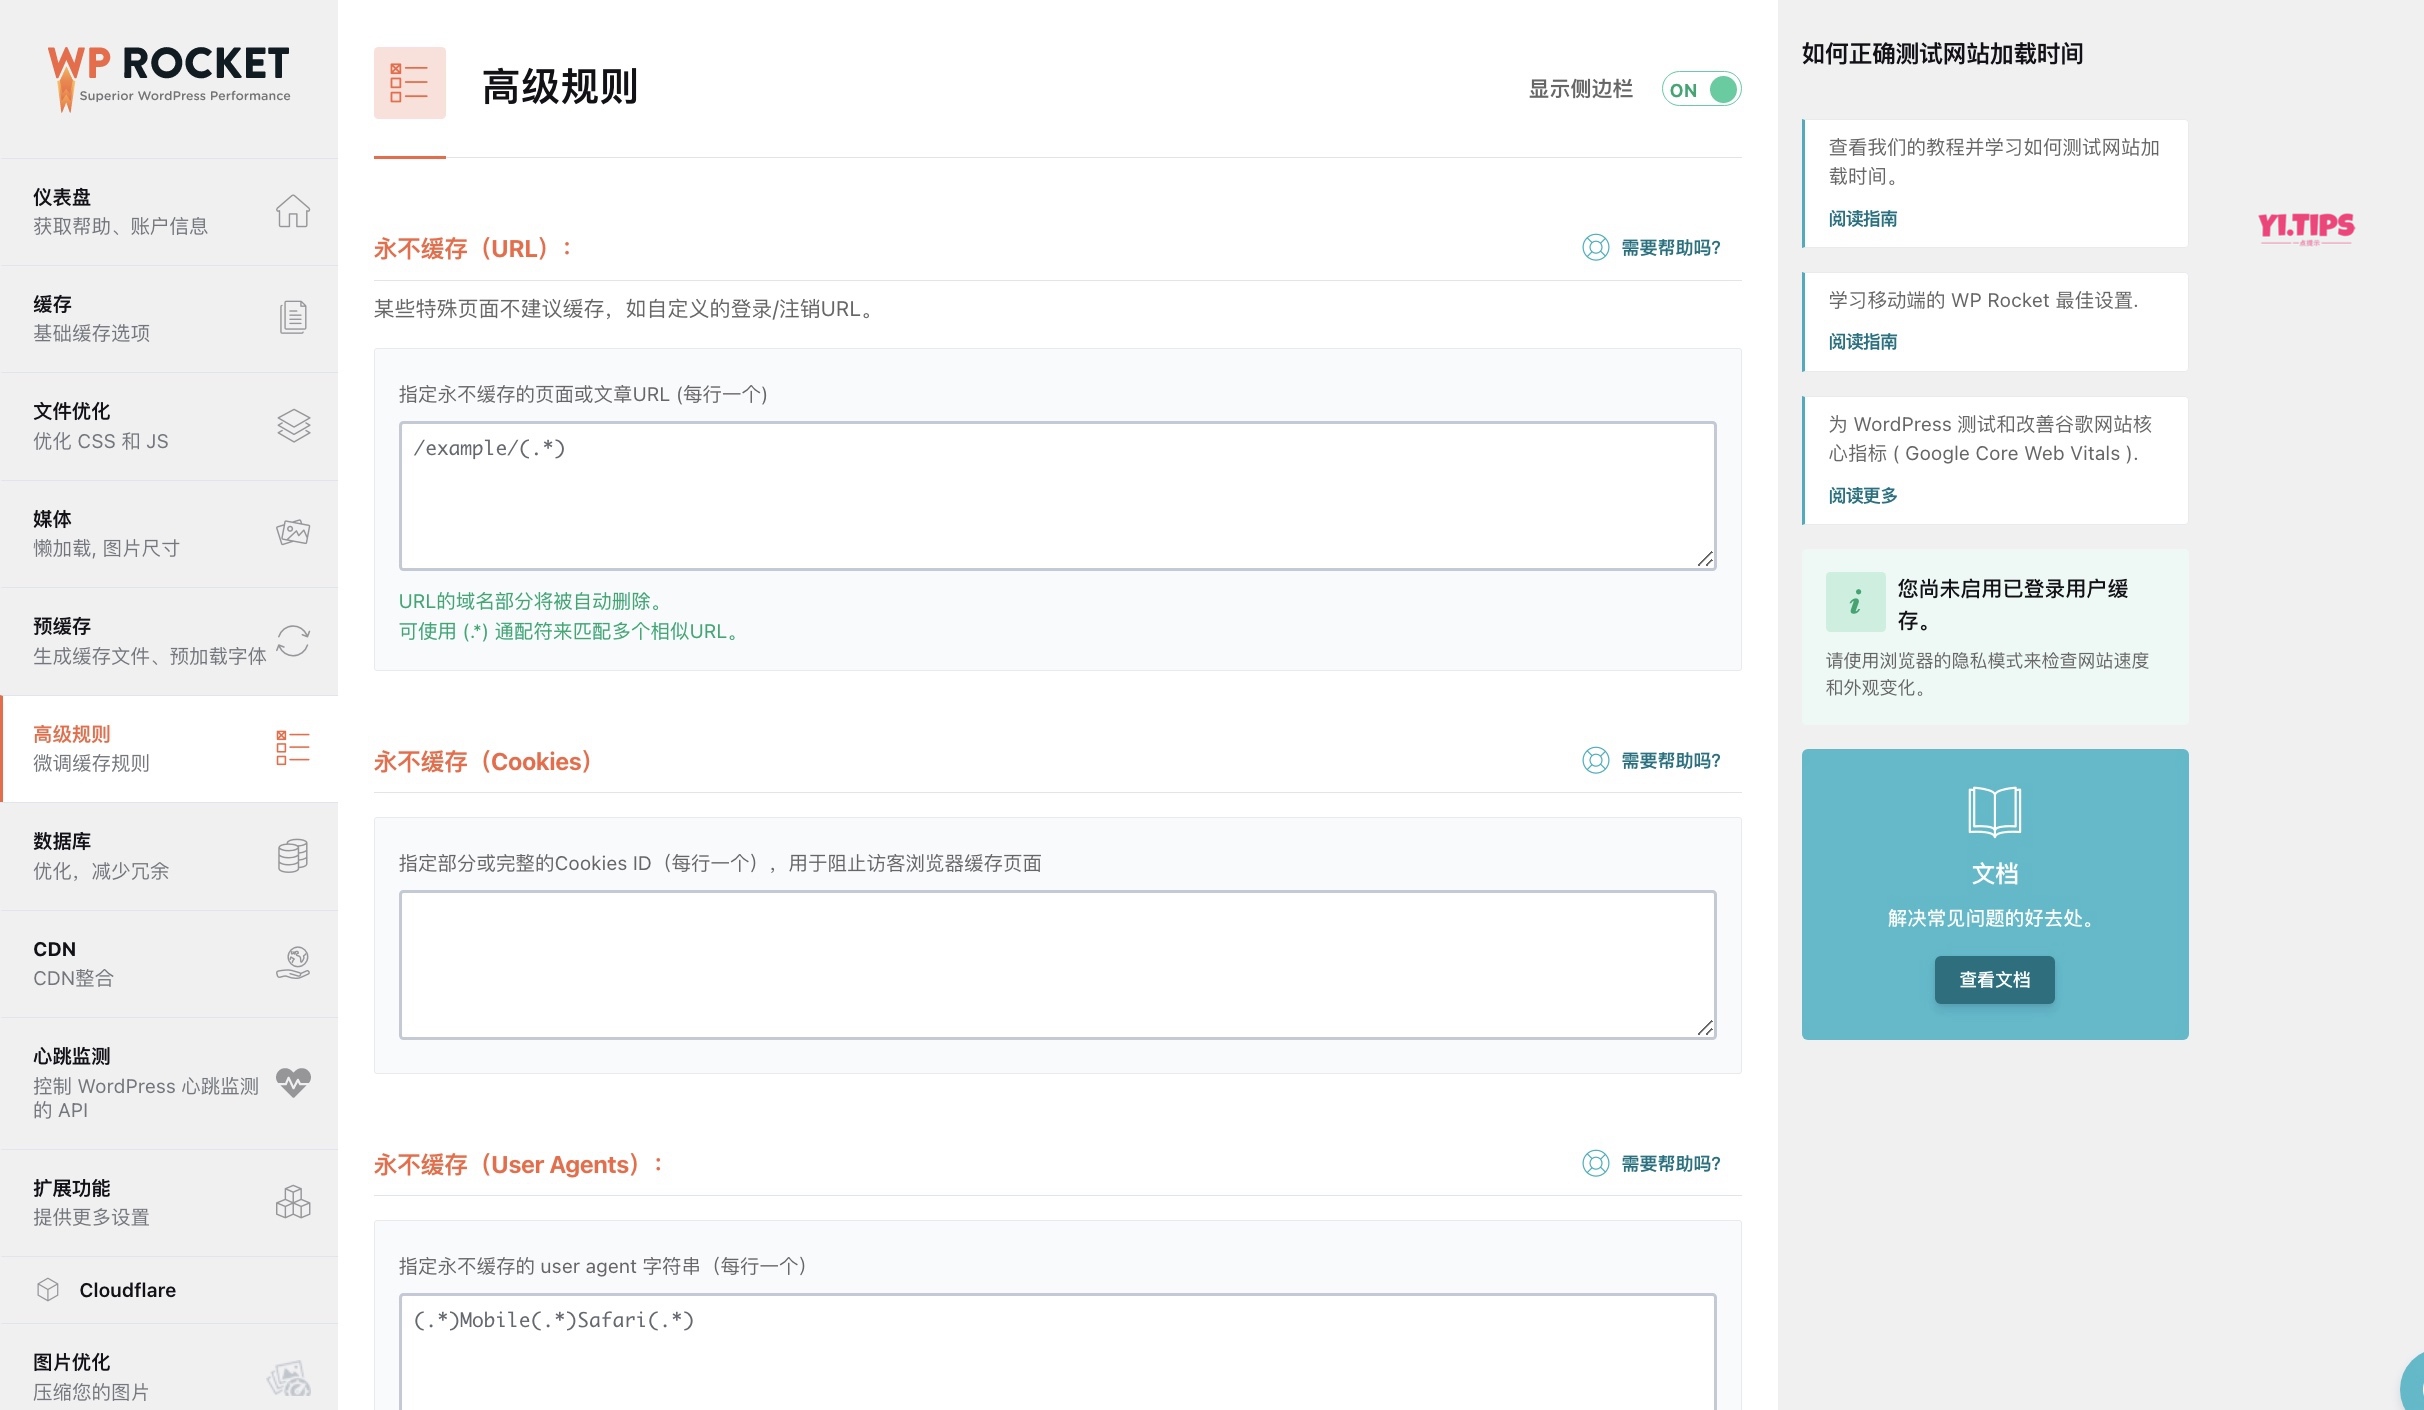Click lifebuoy icon beside 永不缓存 (URL) help

1596,247
